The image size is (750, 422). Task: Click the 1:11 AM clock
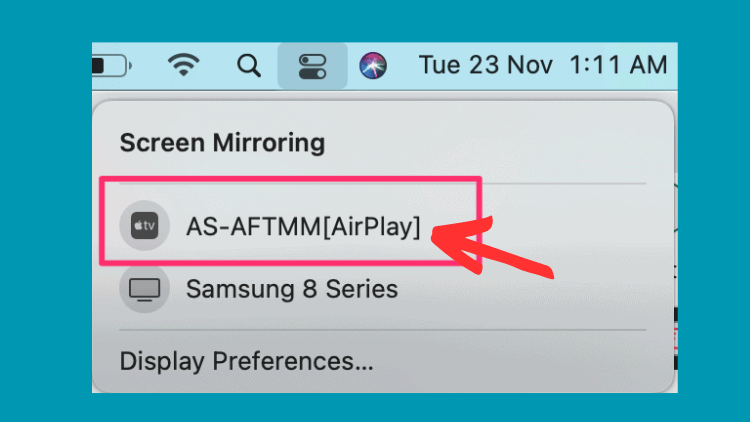[x=618, y=65]
